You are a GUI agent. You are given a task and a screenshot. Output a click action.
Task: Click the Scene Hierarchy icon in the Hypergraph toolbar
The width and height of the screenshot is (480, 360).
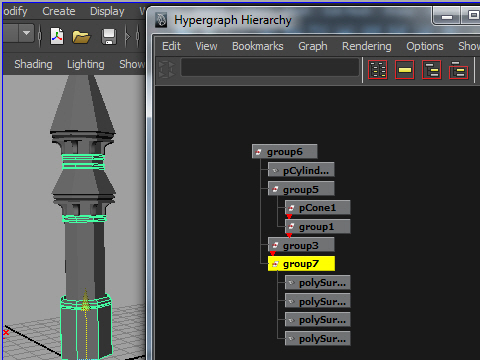point(378,70)
